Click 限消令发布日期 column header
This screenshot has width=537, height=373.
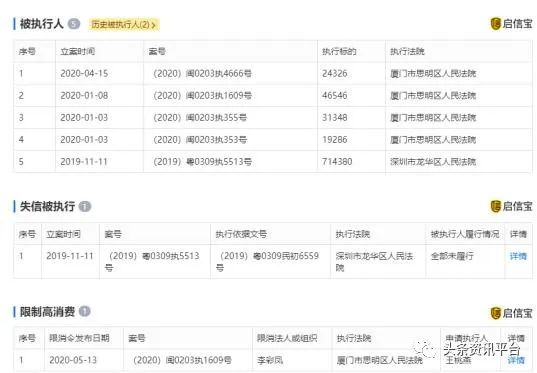[79, 338]
